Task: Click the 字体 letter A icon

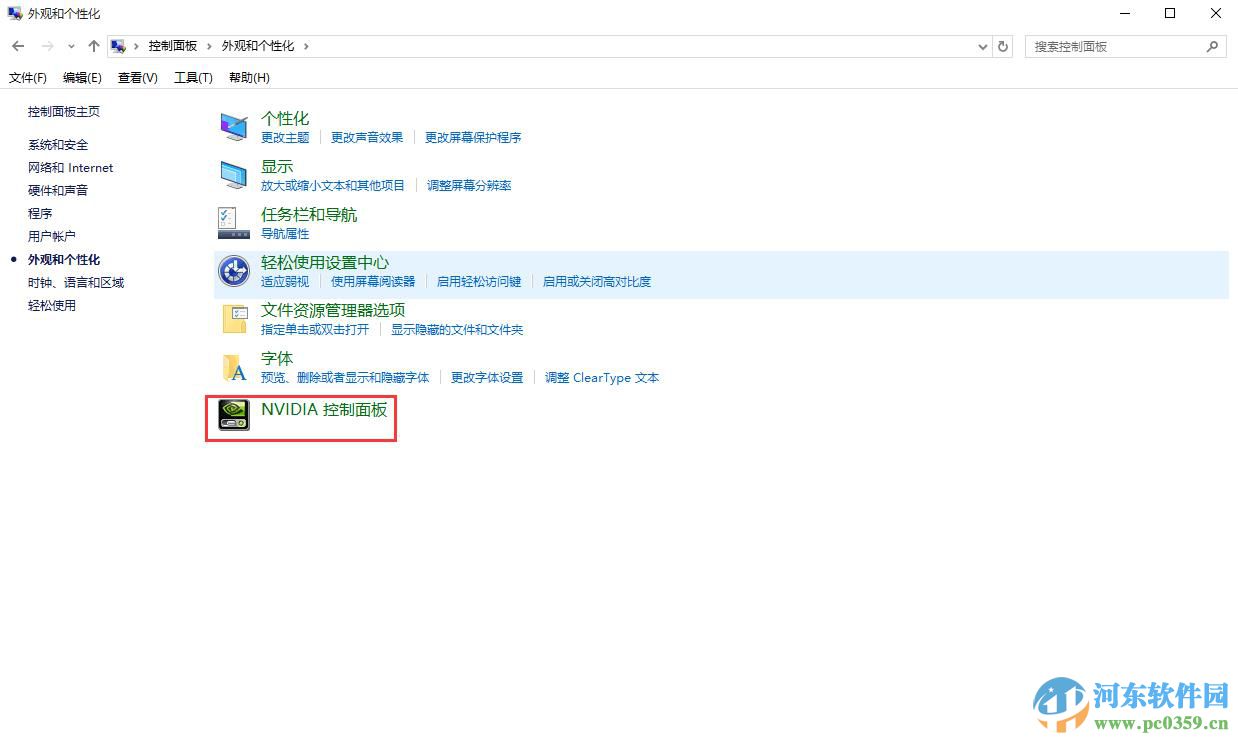Action: [x=233, y=366]
